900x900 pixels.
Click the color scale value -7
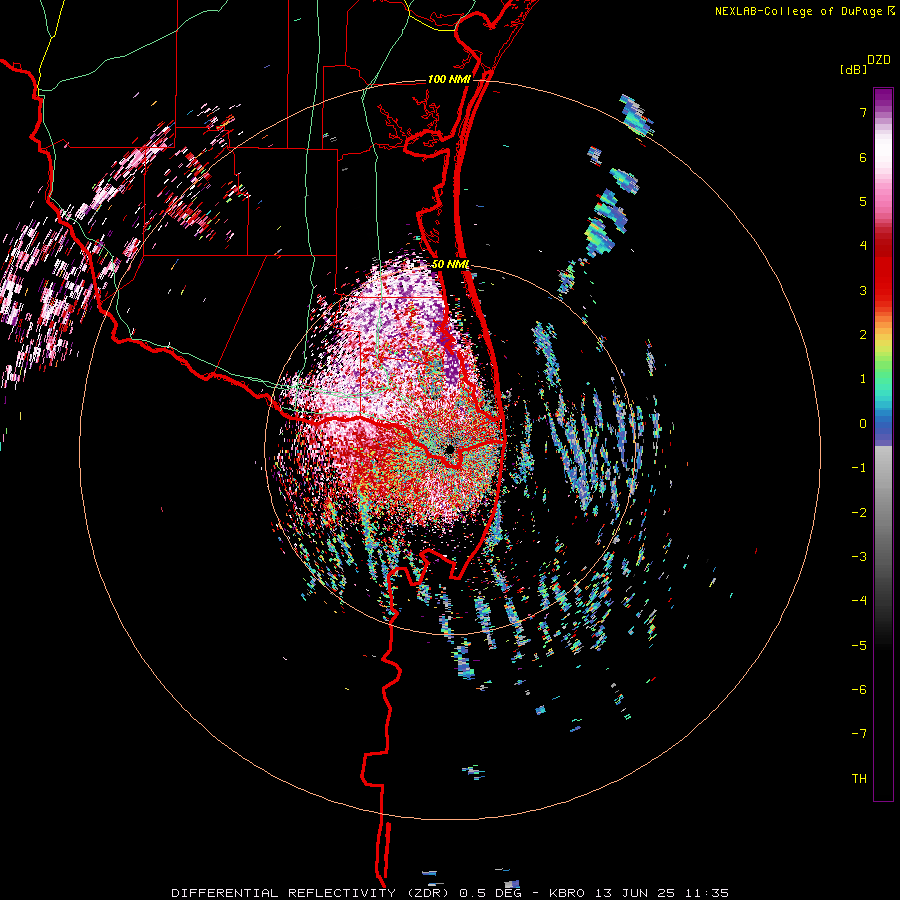pyautogui.click(x=859, y=734)
